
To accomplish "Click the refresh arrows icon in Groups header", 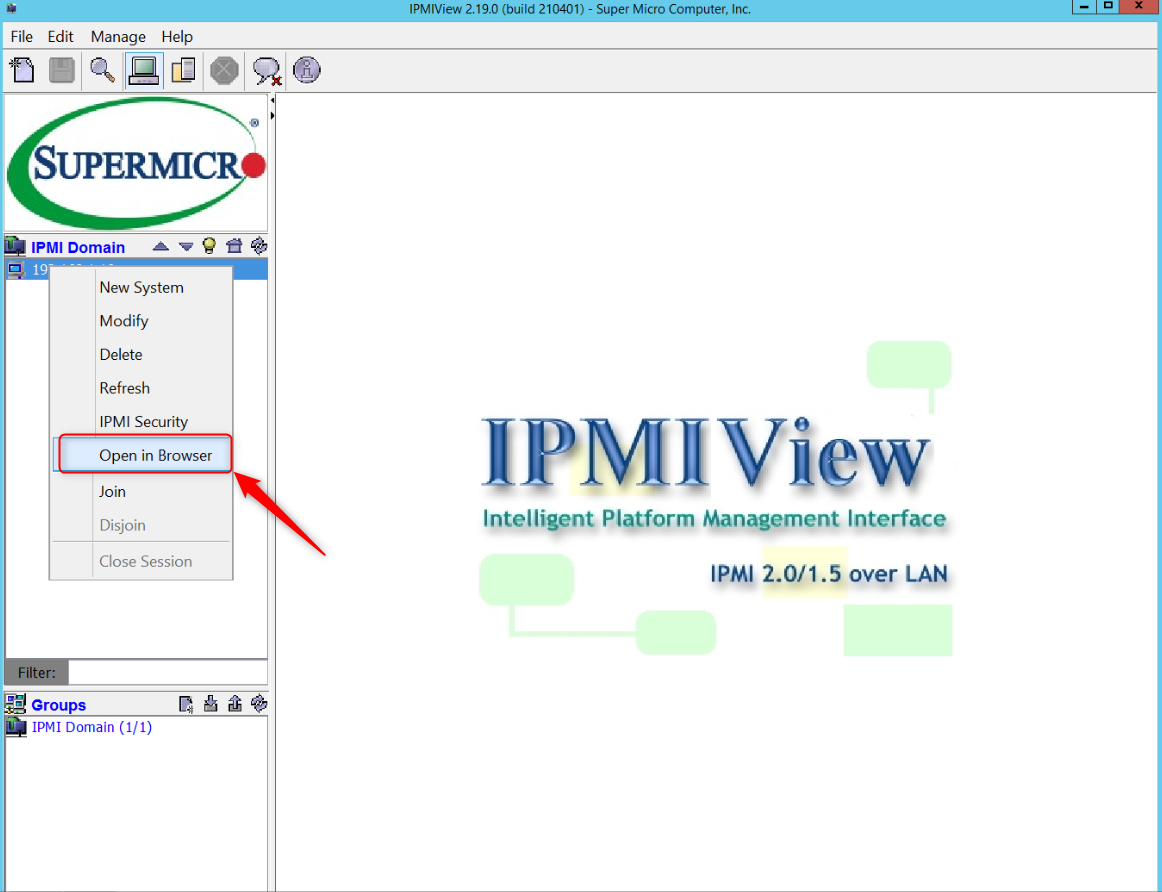I will 259,704.
